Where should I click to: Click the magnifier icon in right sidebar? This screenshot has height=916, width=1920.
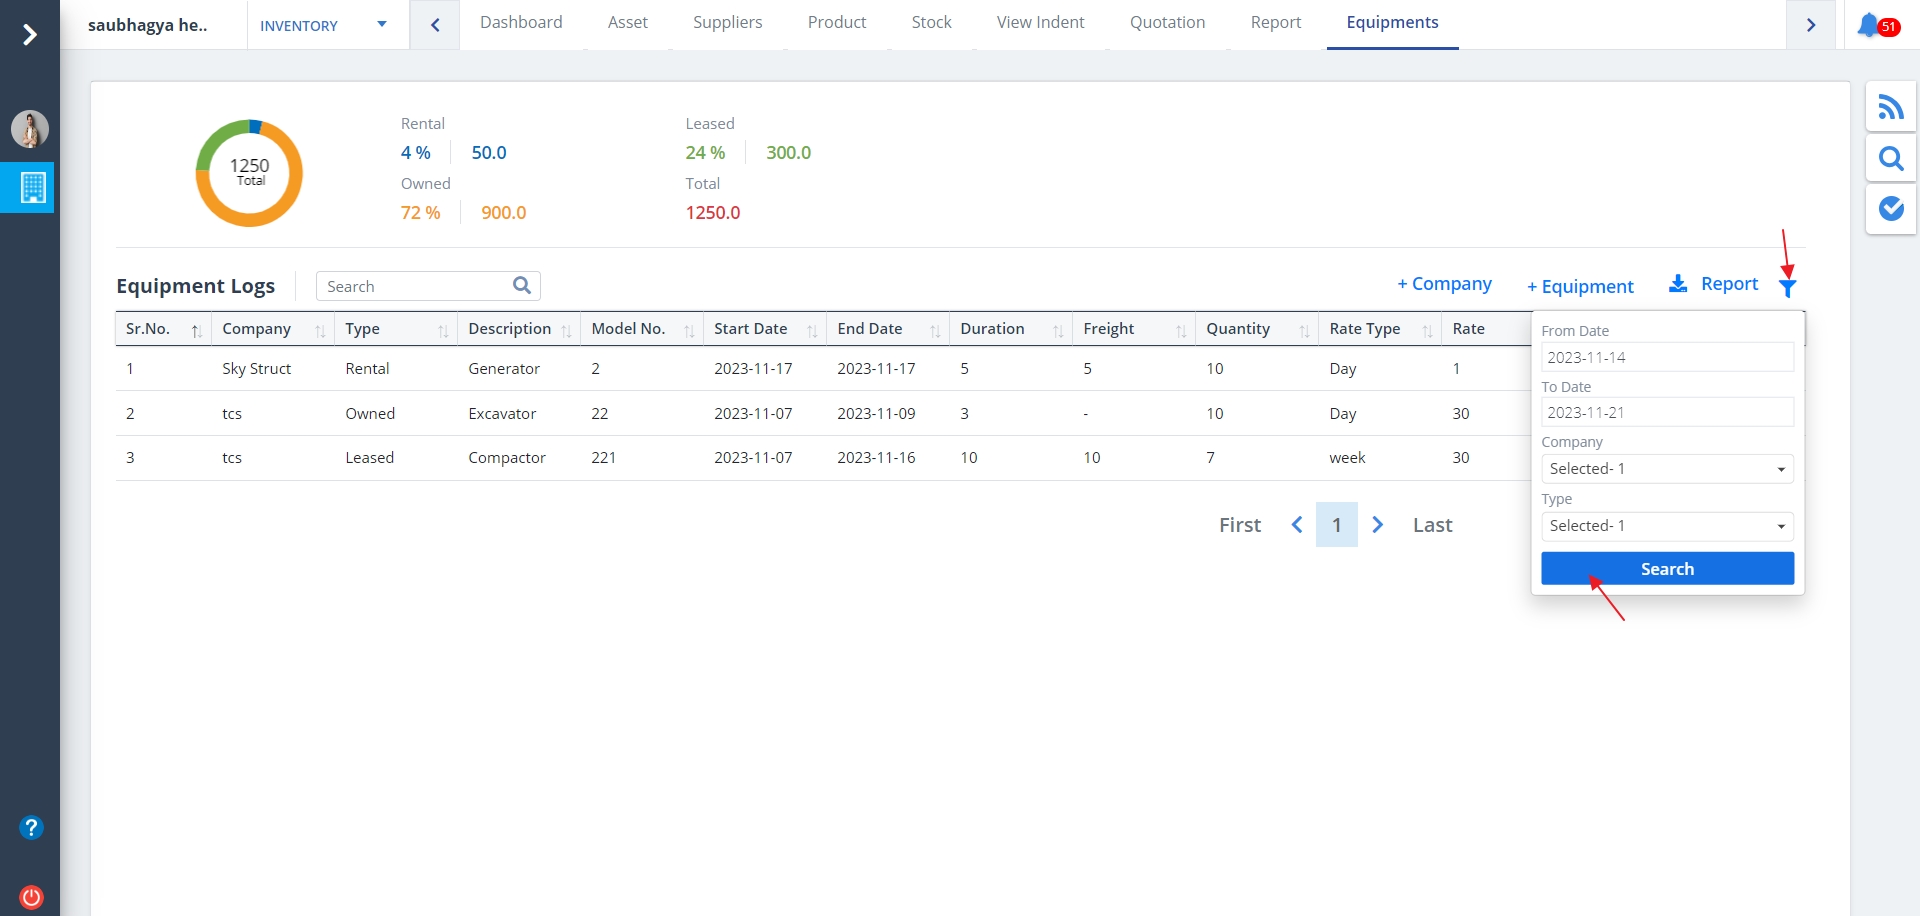[x=1890, y=158]
